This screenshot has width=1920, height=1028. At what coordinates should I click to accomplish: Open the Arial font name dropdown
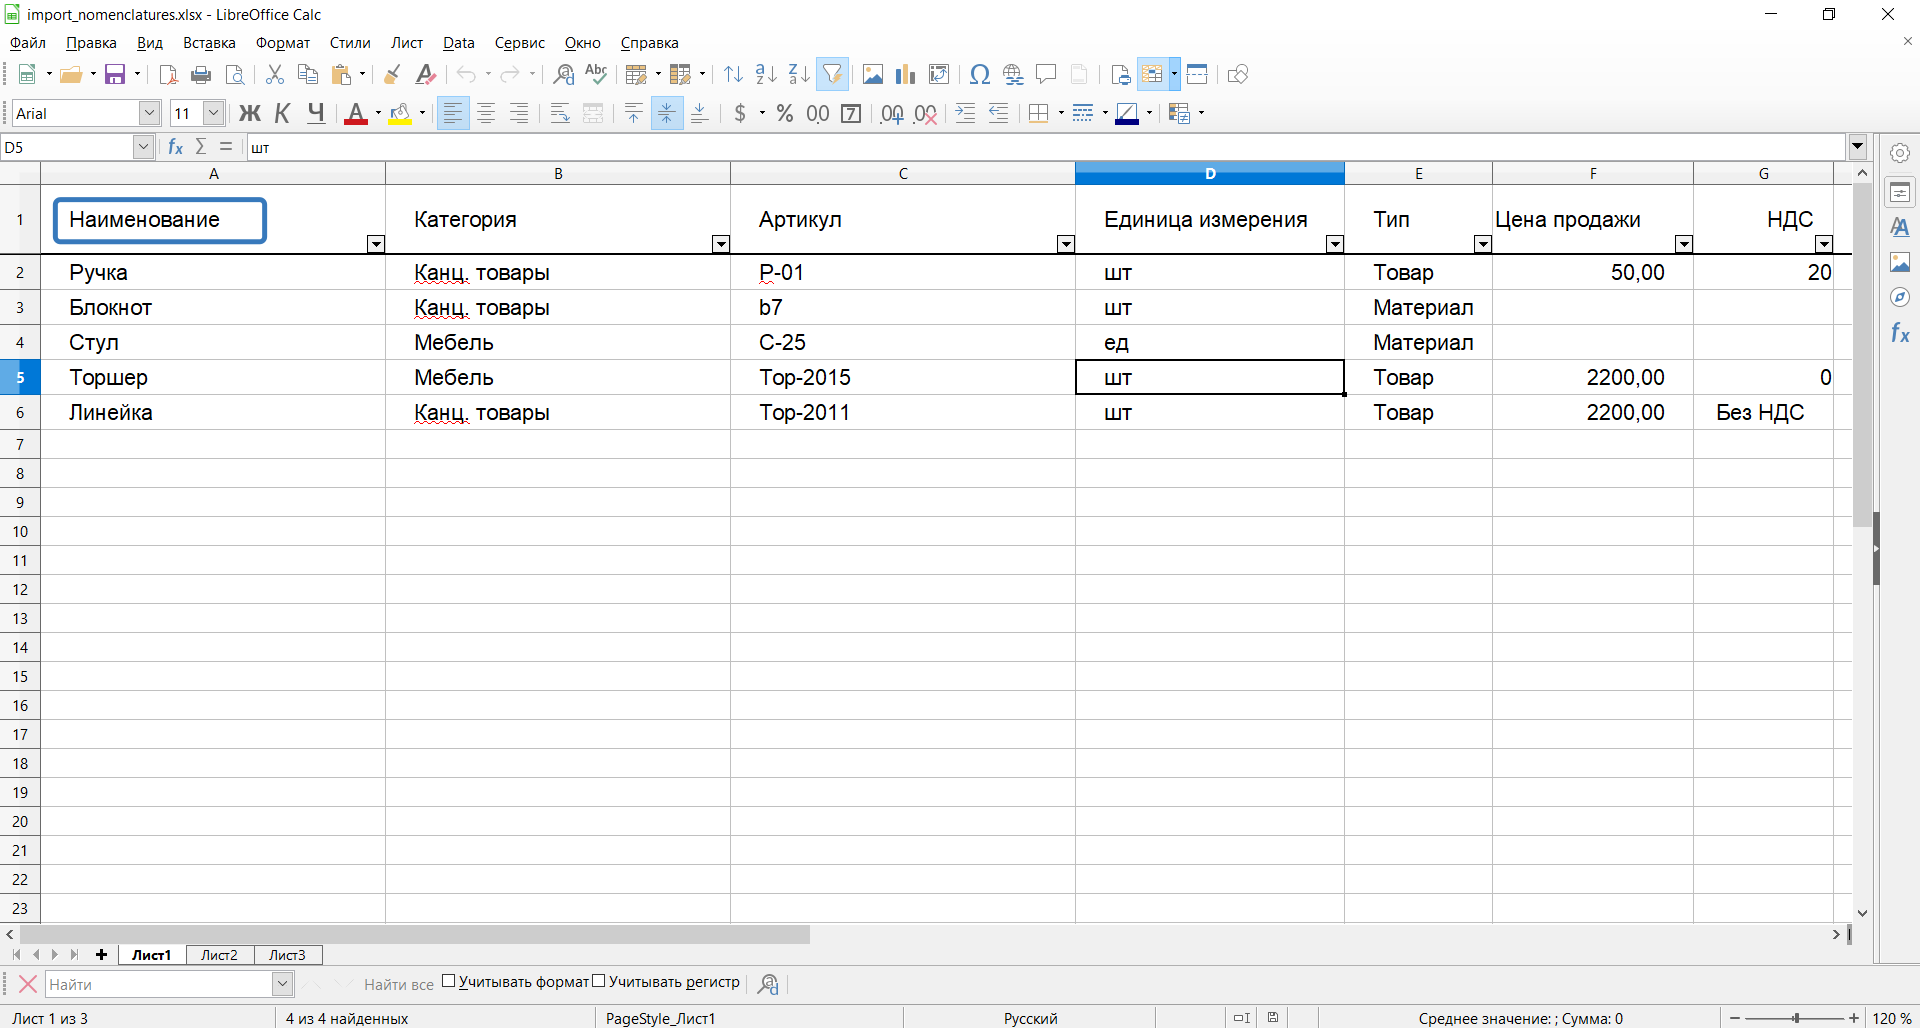149,114
